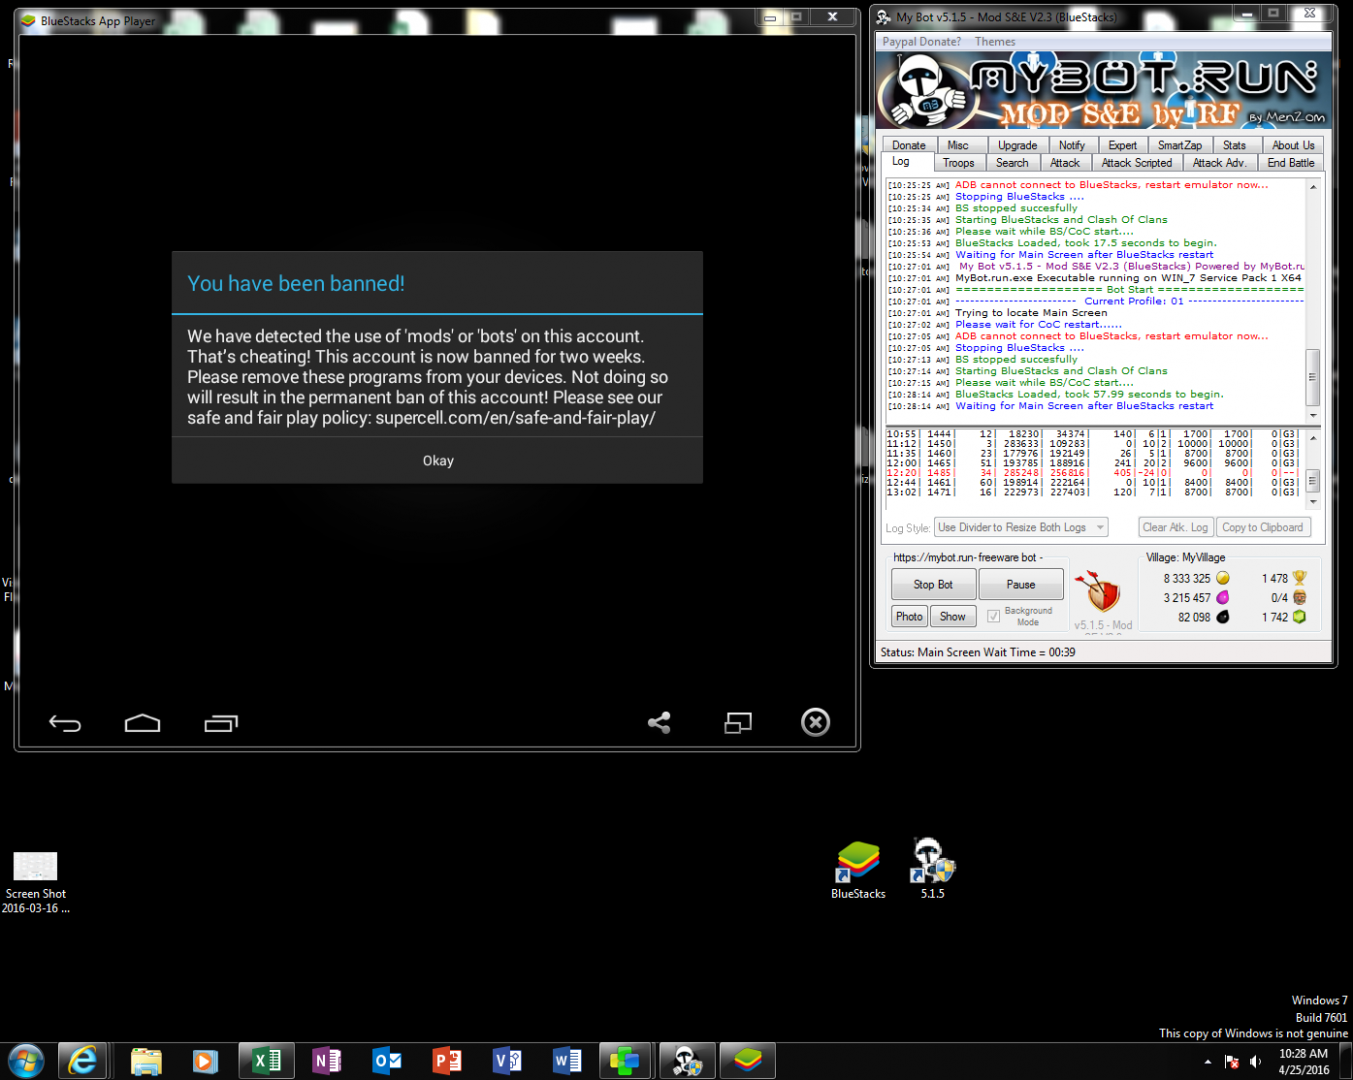The image size is (1353, 1080).
Task: Click the green gem icon
Action: click(x=1300, y=617)
